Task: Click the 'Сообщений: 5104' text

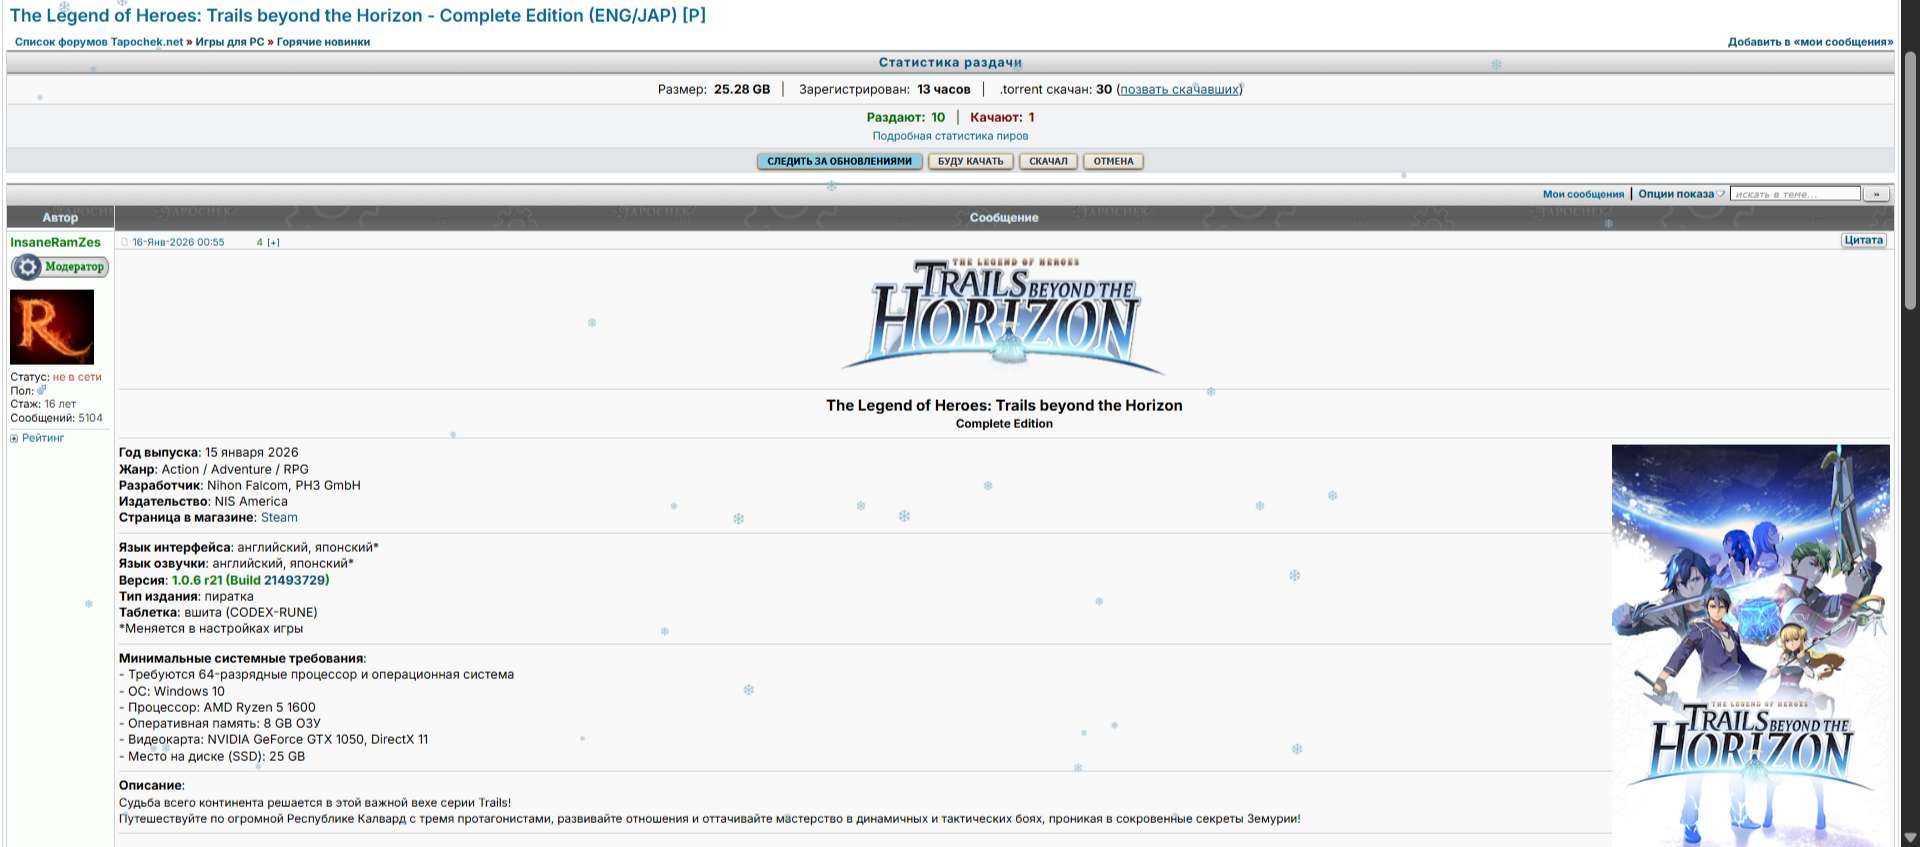Action: [56, 418]
